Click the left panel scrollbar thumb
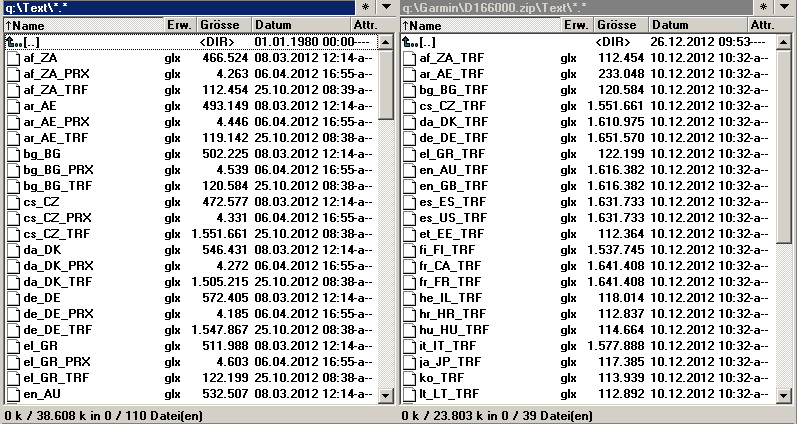This screenshot has height=424, width=797. coord(386,84)
